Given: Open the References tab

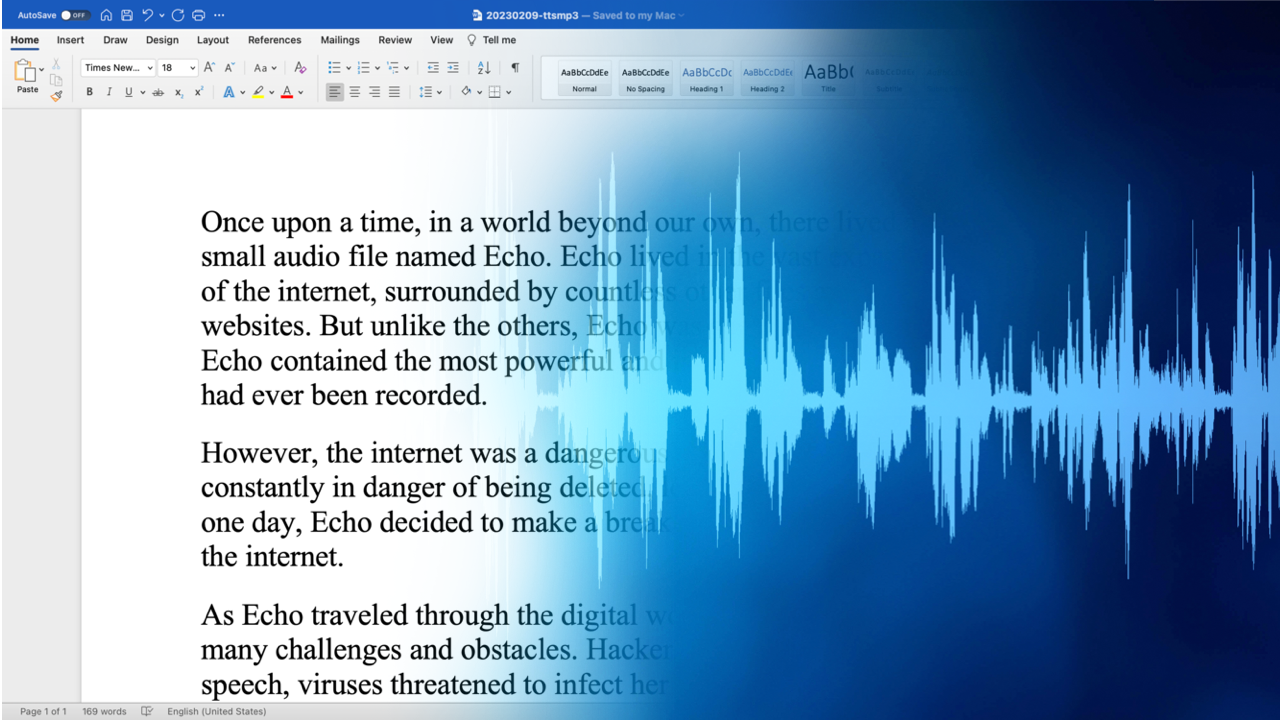Looking at the screenshot, I should click(274, 40).
